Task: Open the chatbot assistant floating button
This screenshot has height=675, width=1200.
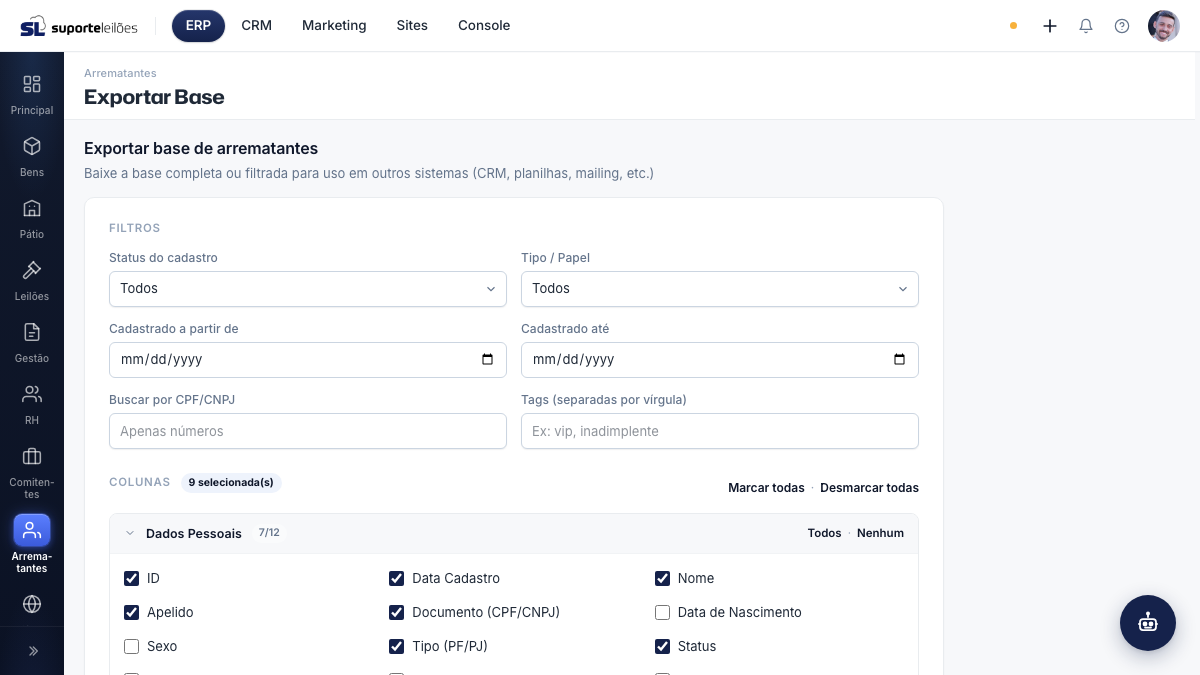Action: 1148,623
